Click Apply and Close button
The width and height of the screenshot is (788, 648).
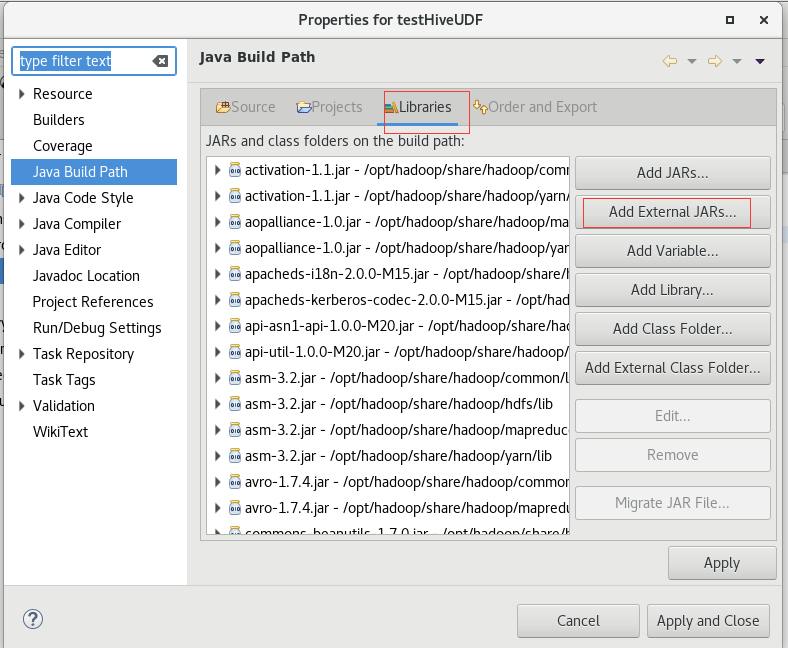pos(708,621)
